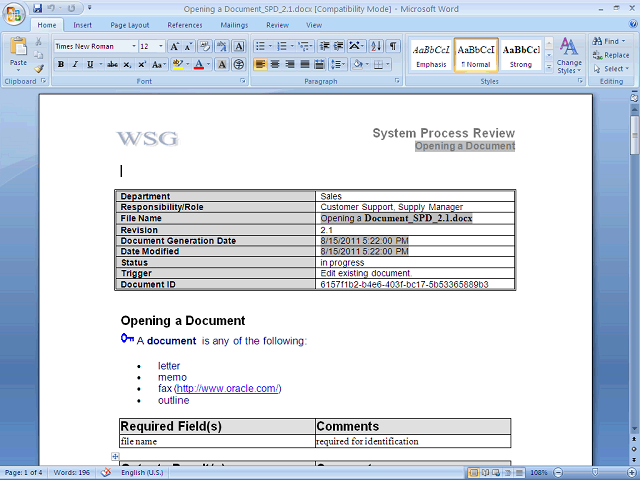Image resolution: width=640 pixels, height=480 pixels.
Task: Switch to Web Layout view
Action: [496, 473]
